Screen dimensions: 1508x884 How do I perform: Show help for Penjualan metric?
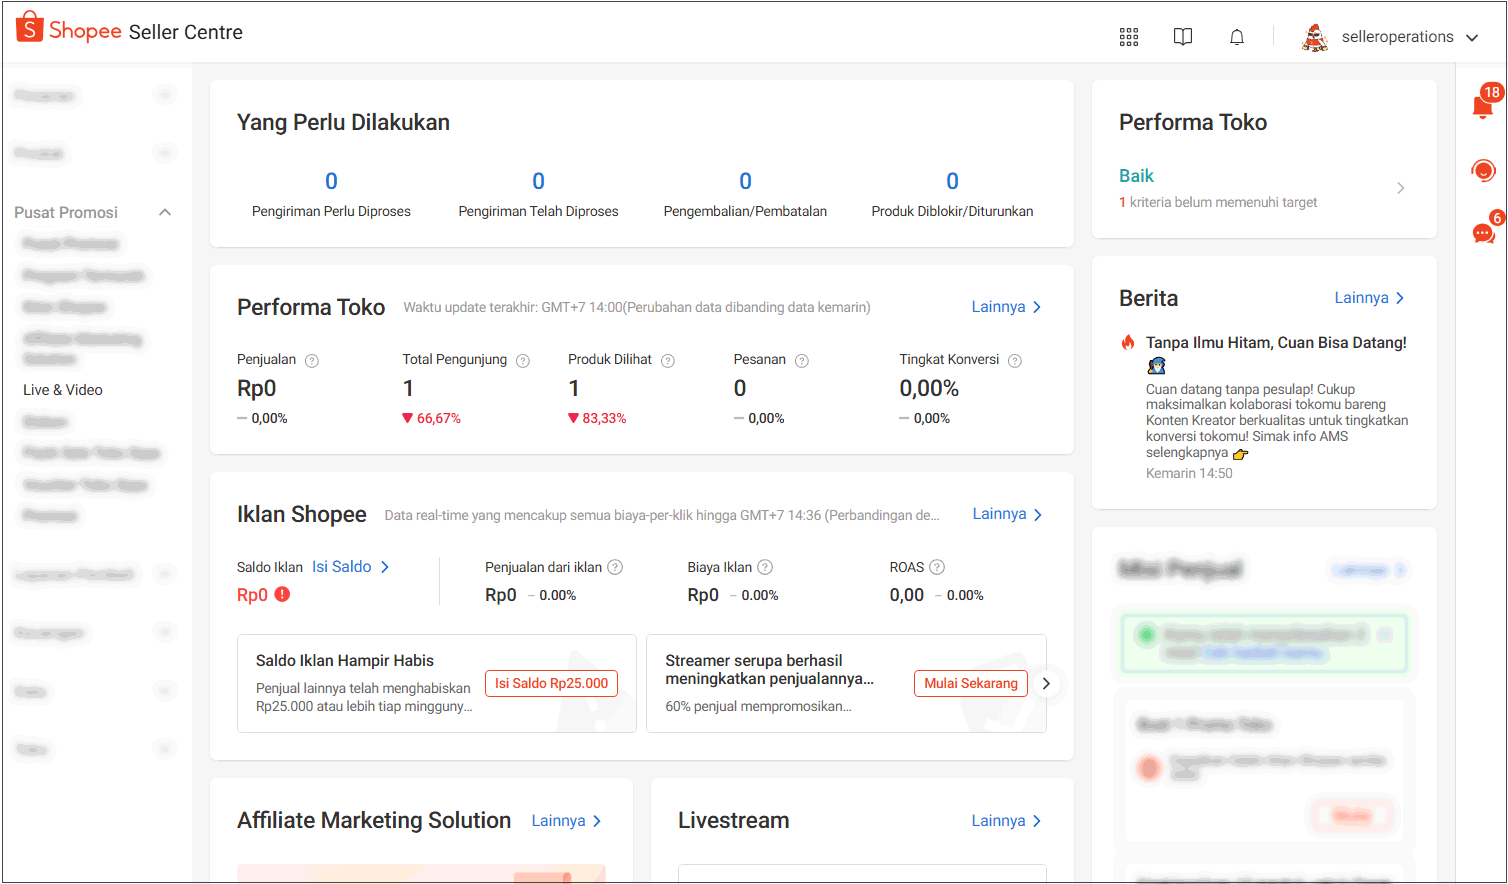coord(312,361)
